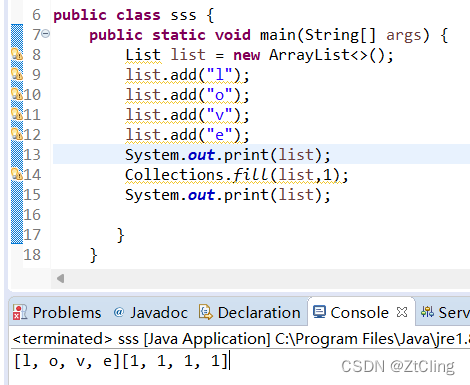Click line number 13 in gutter
Screen dimensions: 470x385
point(32,155)
